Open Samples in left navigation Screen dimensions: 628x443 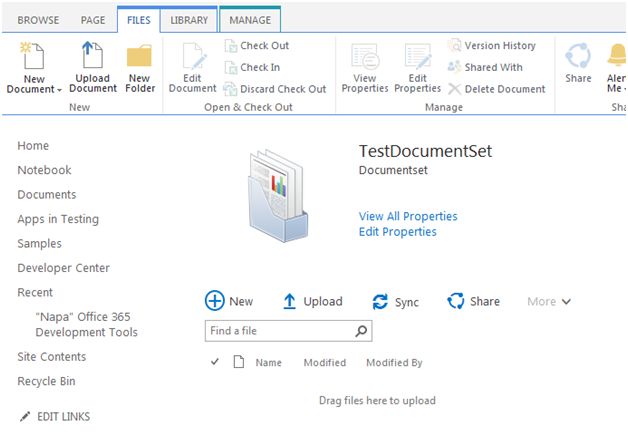coord(40,244)
